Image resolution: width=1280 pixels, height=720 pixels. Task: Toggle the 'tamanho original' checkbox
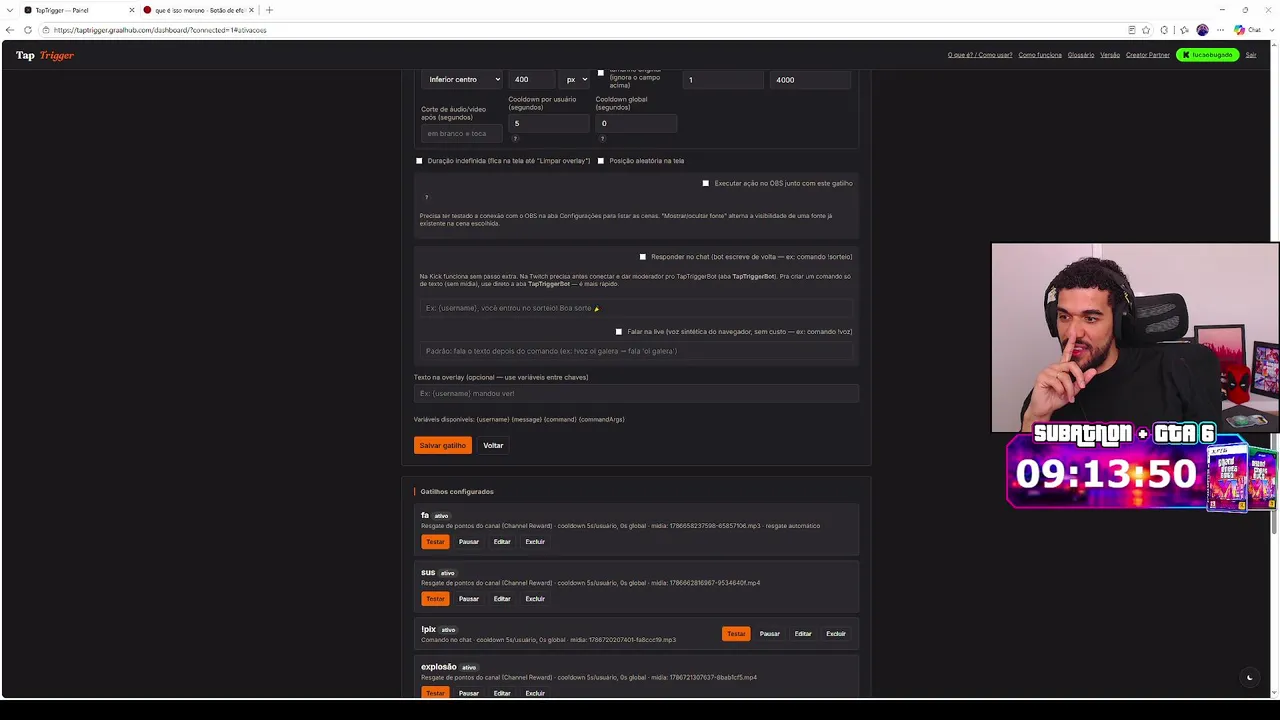tap(601, 73)
